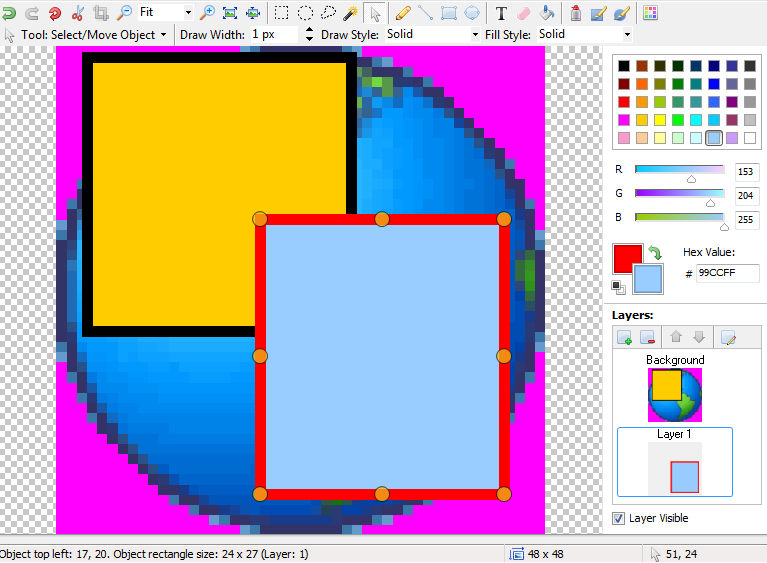Swap foreground and background colors
This screenshot has width=767, height=563.
tap(655, 252)
